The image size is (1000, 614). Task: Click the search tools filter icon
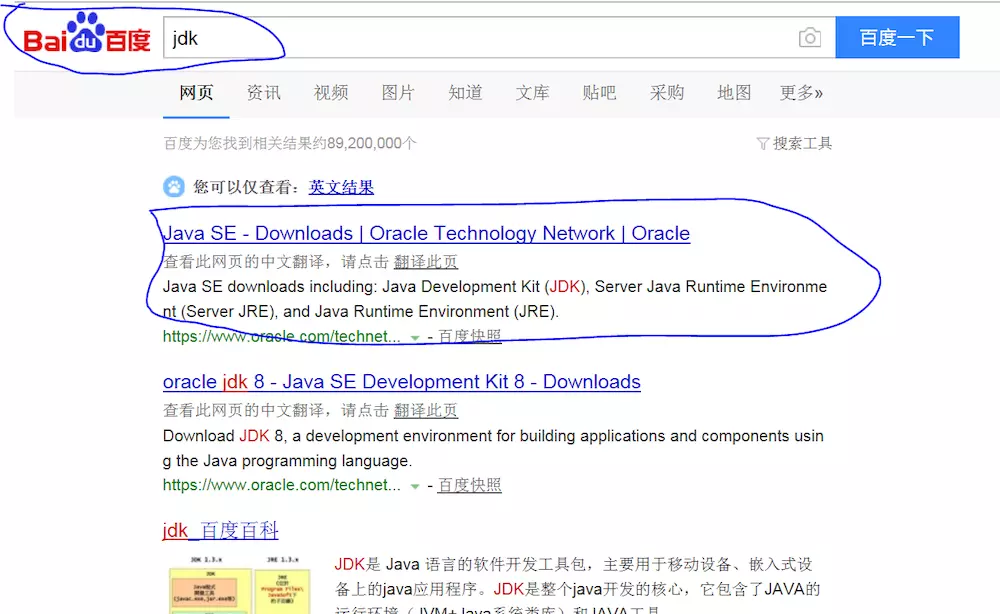(762, 143)
